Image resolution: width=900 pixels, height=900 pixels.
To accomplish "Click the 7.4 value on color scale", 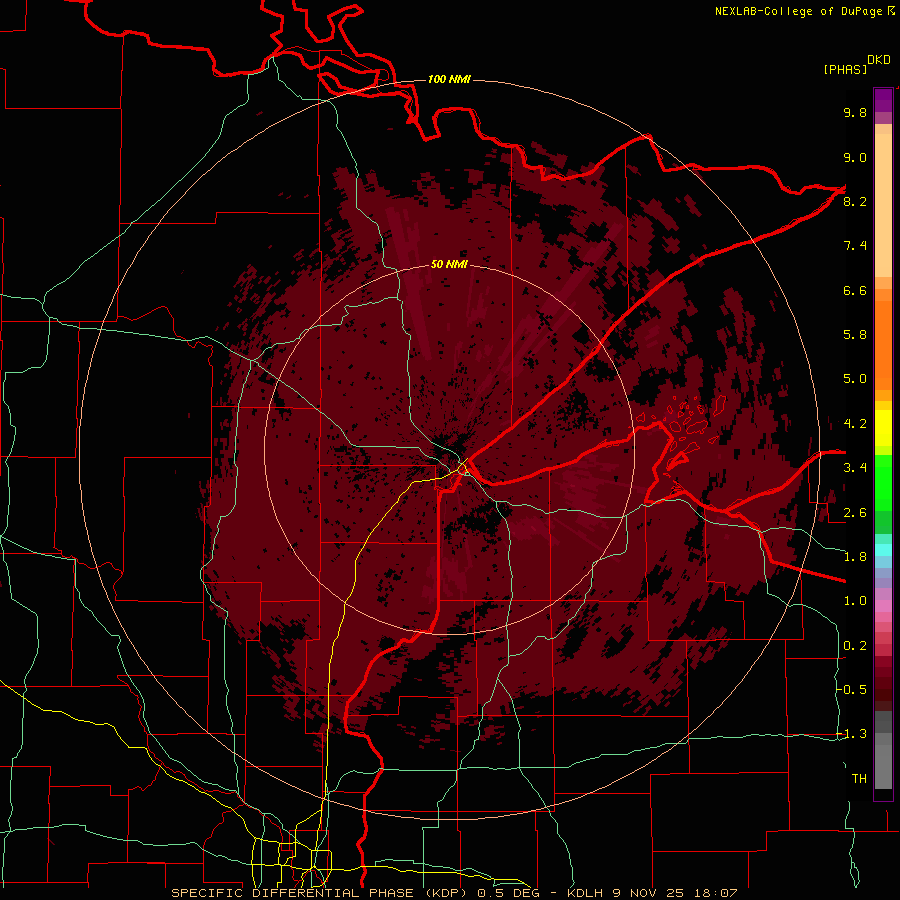I will [855, 246].
